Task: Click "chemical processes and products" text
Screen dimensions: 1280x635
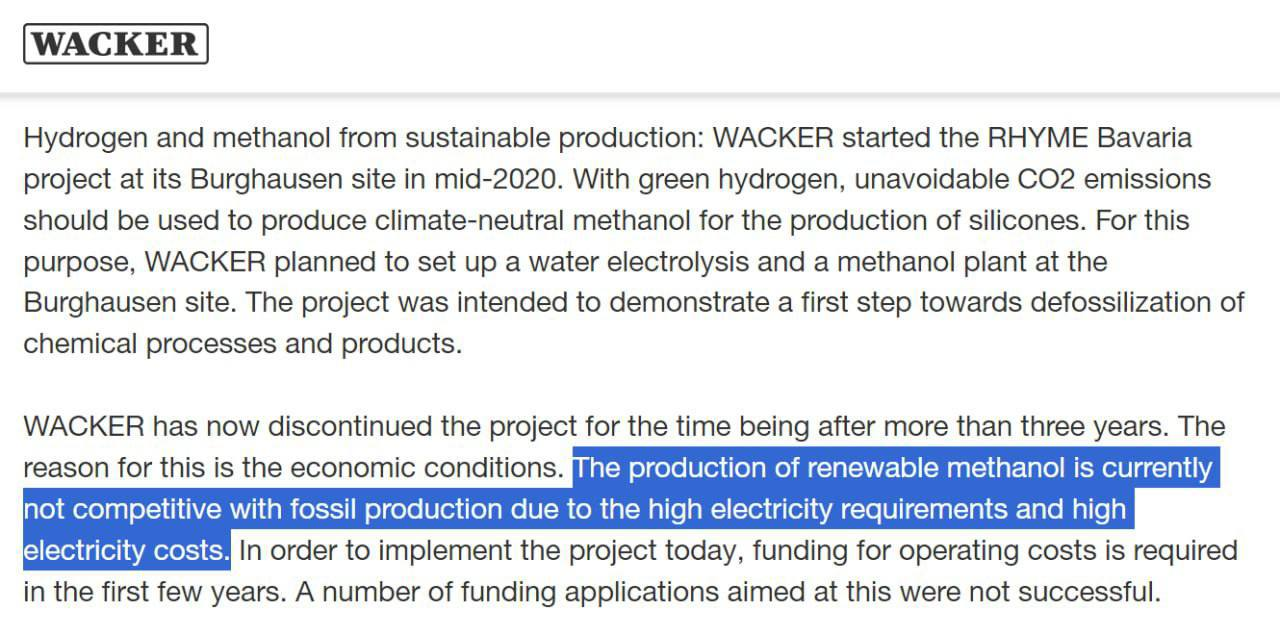Action: click(x=241, y=344)
